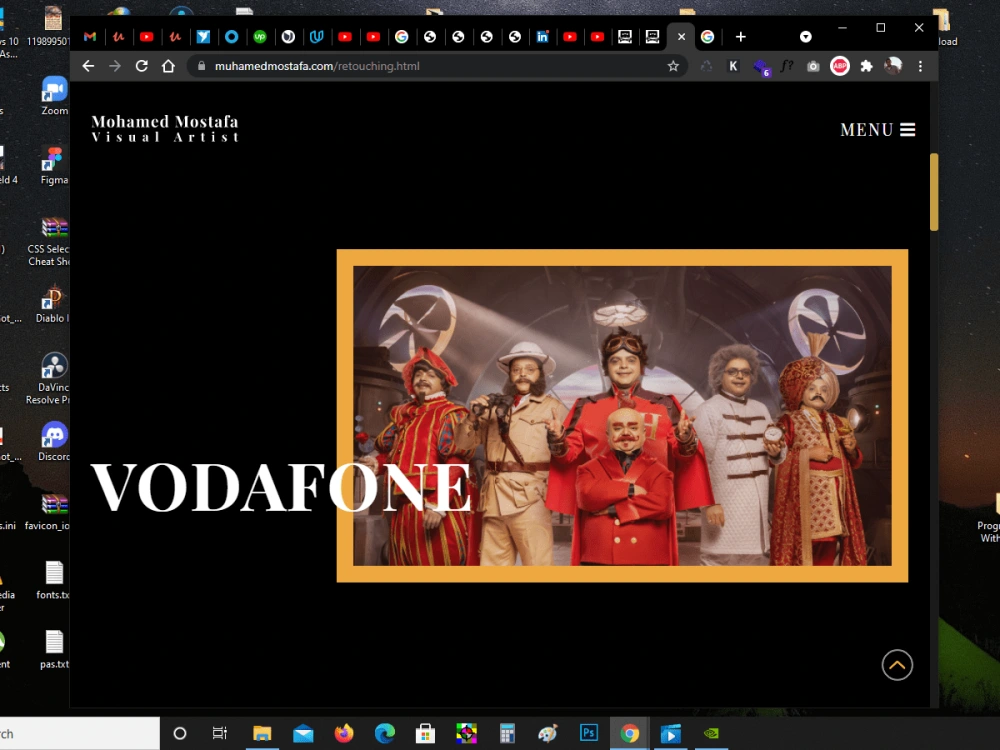Viewport: 1000px width, 750px height.
Task: Open the f? font finder extension
Action: tap(786, 66)
